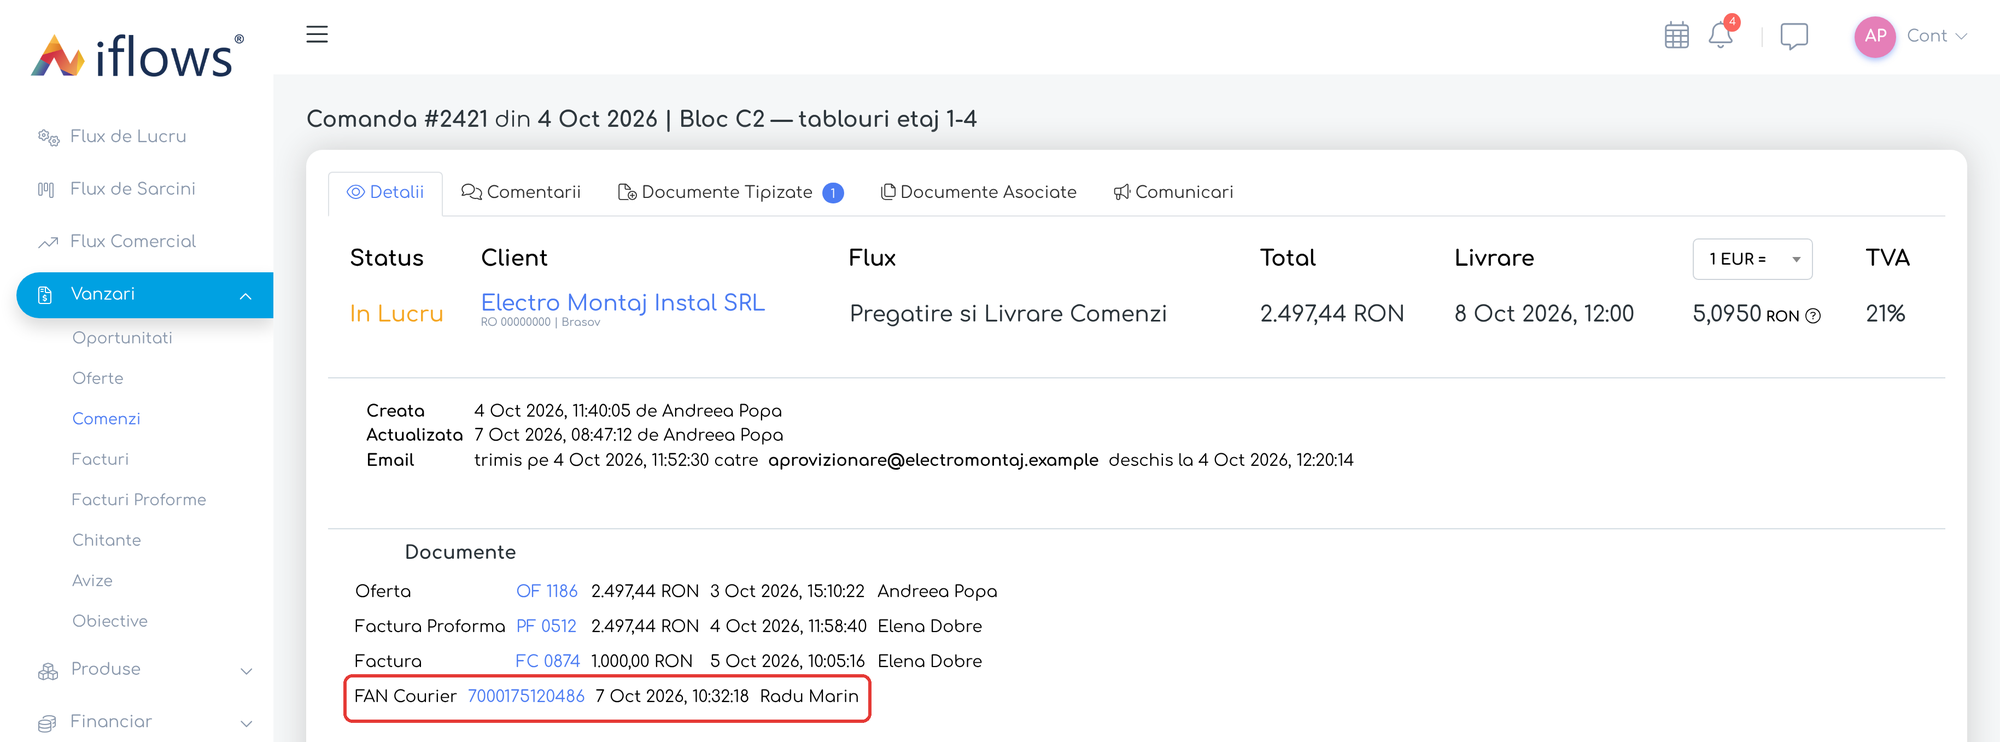2000x742 pixels.
Task: Open invoice FC 0874 link
Action: click(x=547, y=661)
